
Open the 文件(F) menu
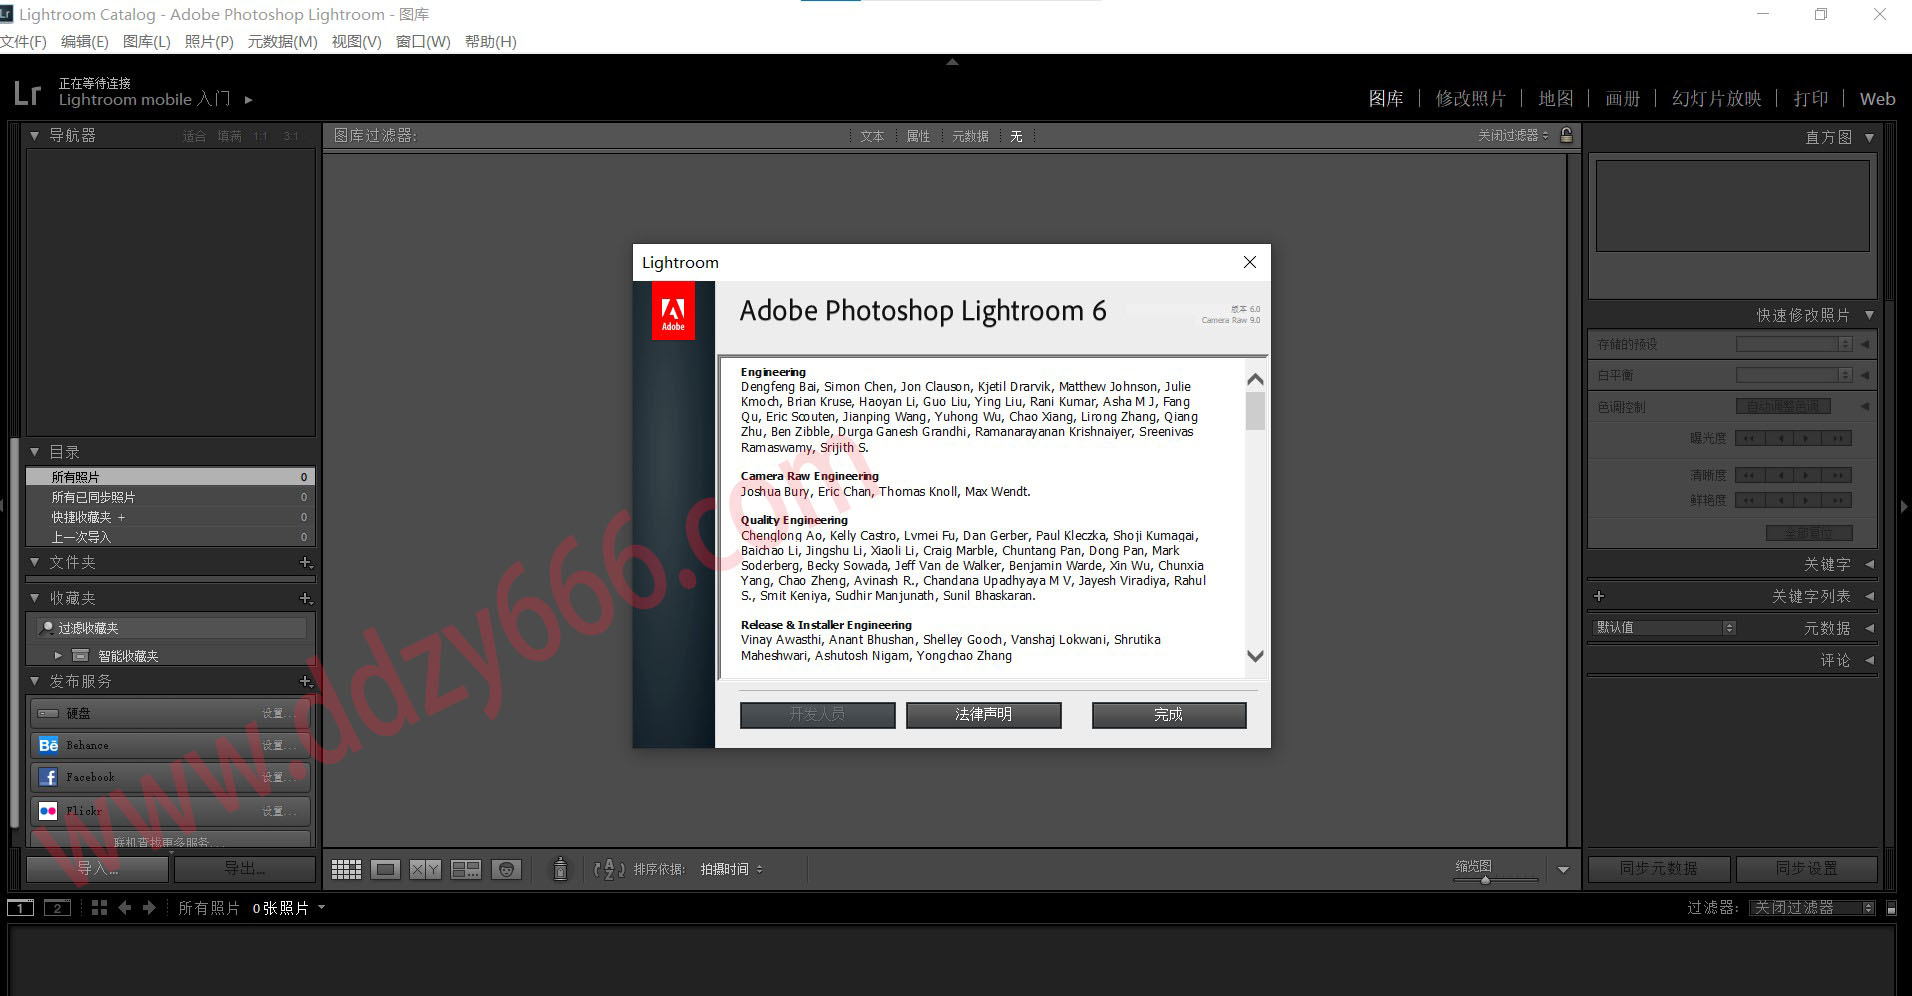(x=23, y=41)
